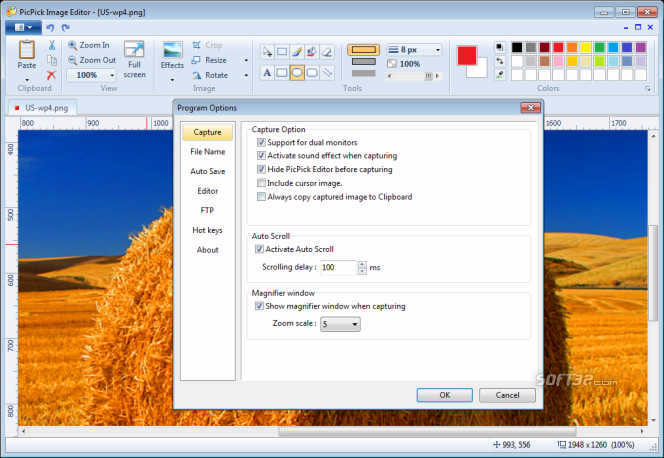664x458 pixels.
Task: Open the Capture options page
Action: point(208,132)
